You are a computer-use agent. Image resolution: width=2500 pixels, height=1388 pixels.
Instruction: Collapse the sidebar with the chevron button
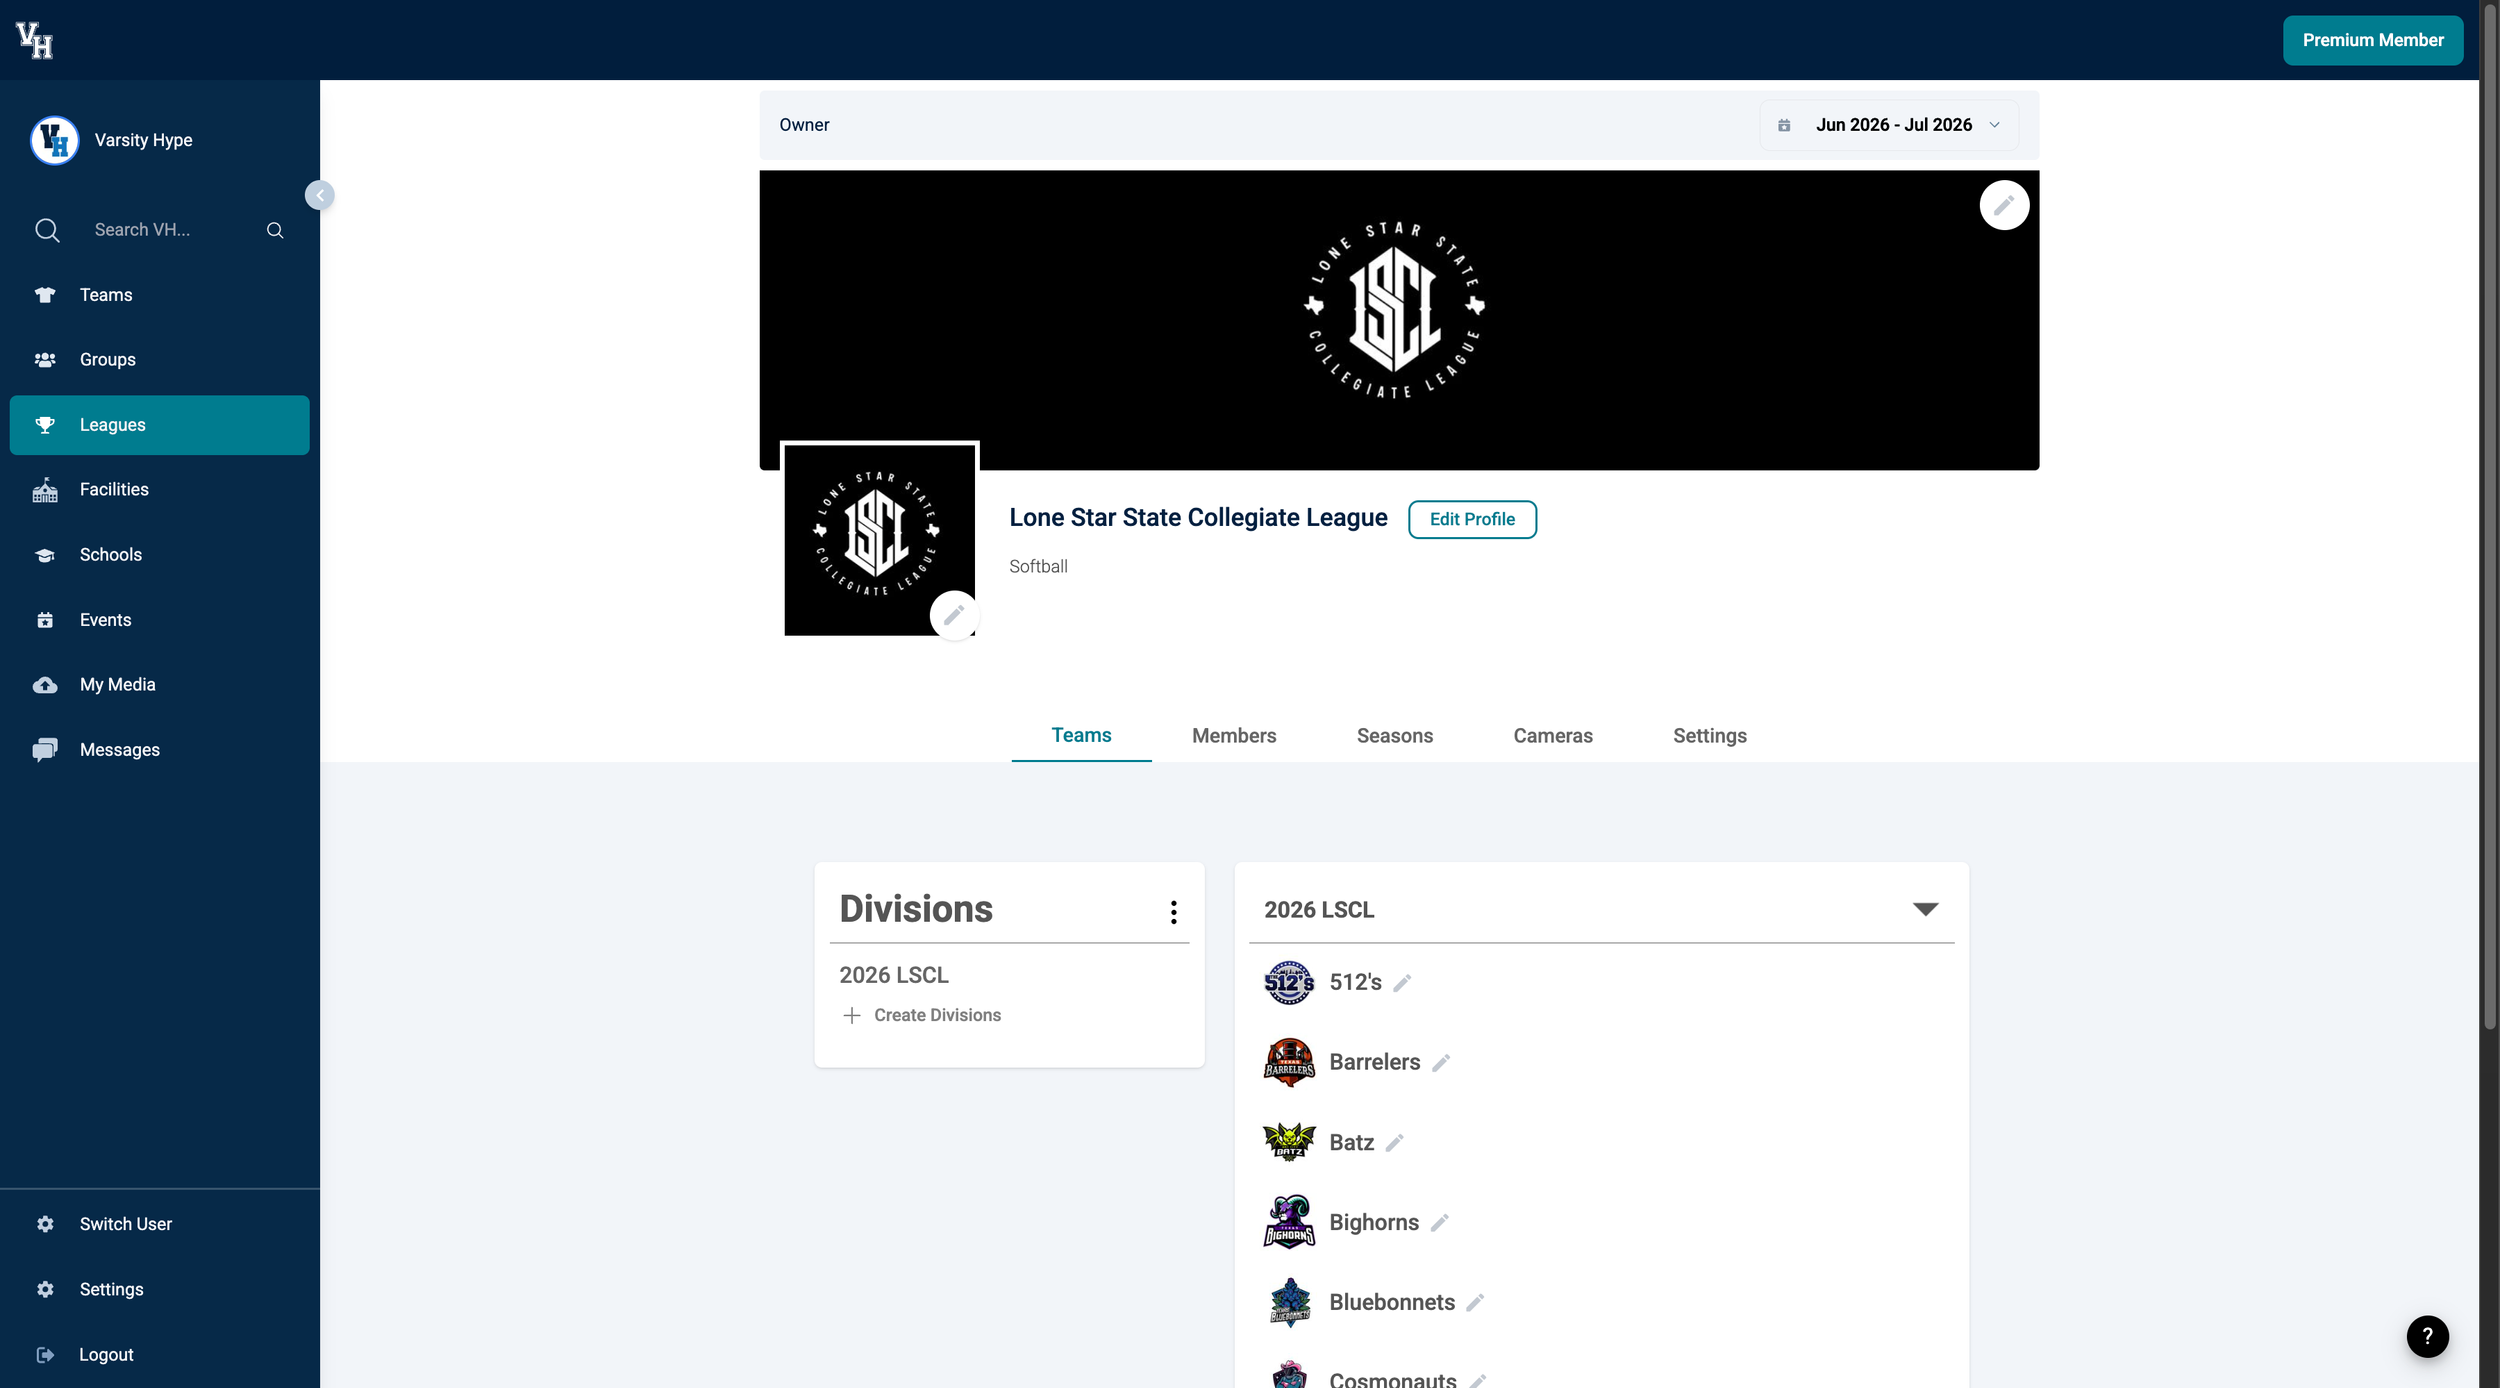tap(319, 195)
